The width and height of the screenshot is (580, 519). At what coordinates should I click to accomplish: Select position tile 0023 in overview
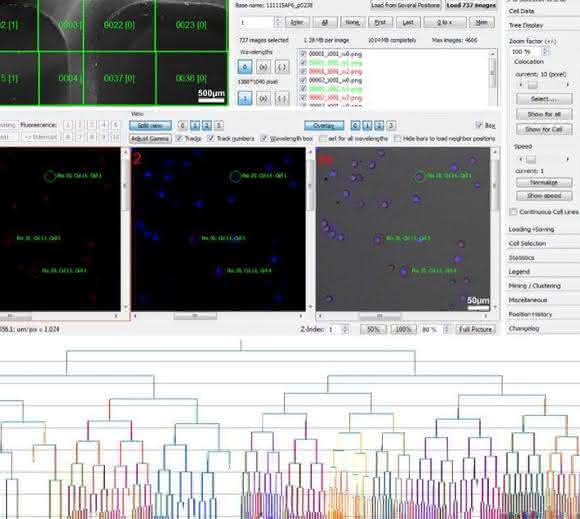pyautogui.click(x=191, y=25)
